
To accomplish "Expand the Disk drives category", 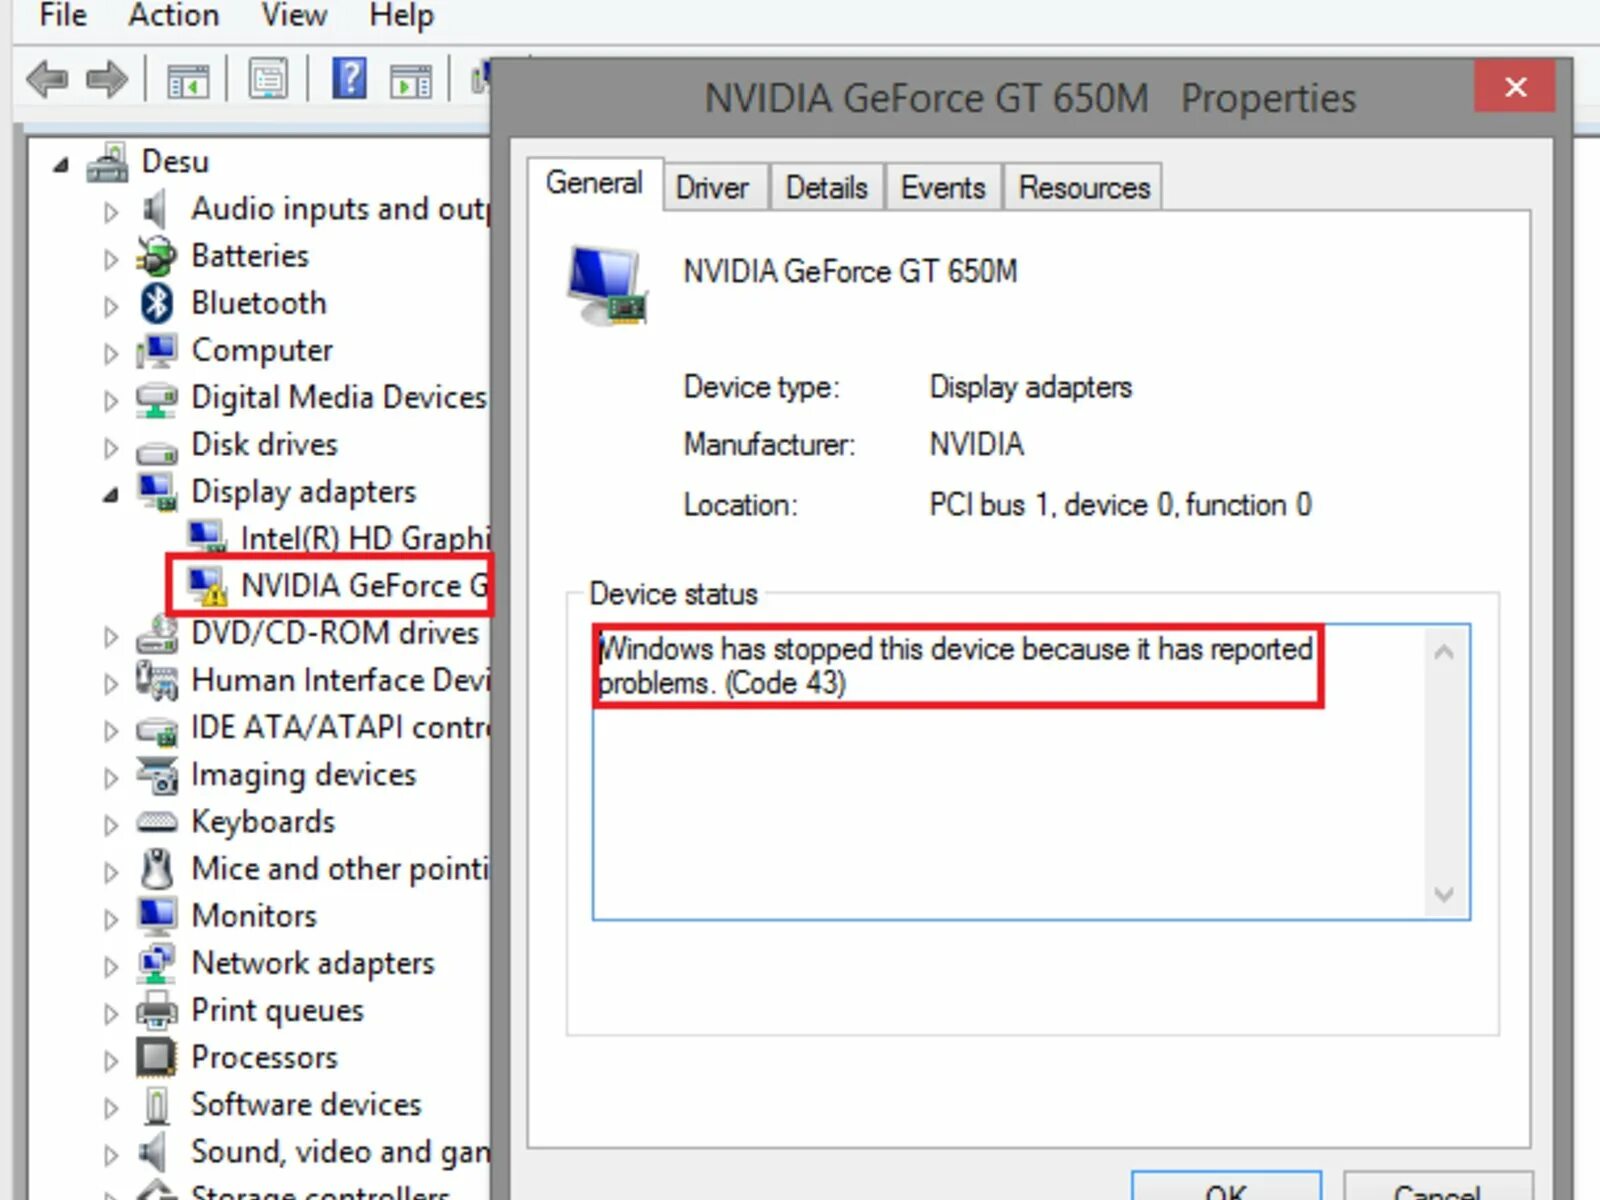I will tap(111, 447).
